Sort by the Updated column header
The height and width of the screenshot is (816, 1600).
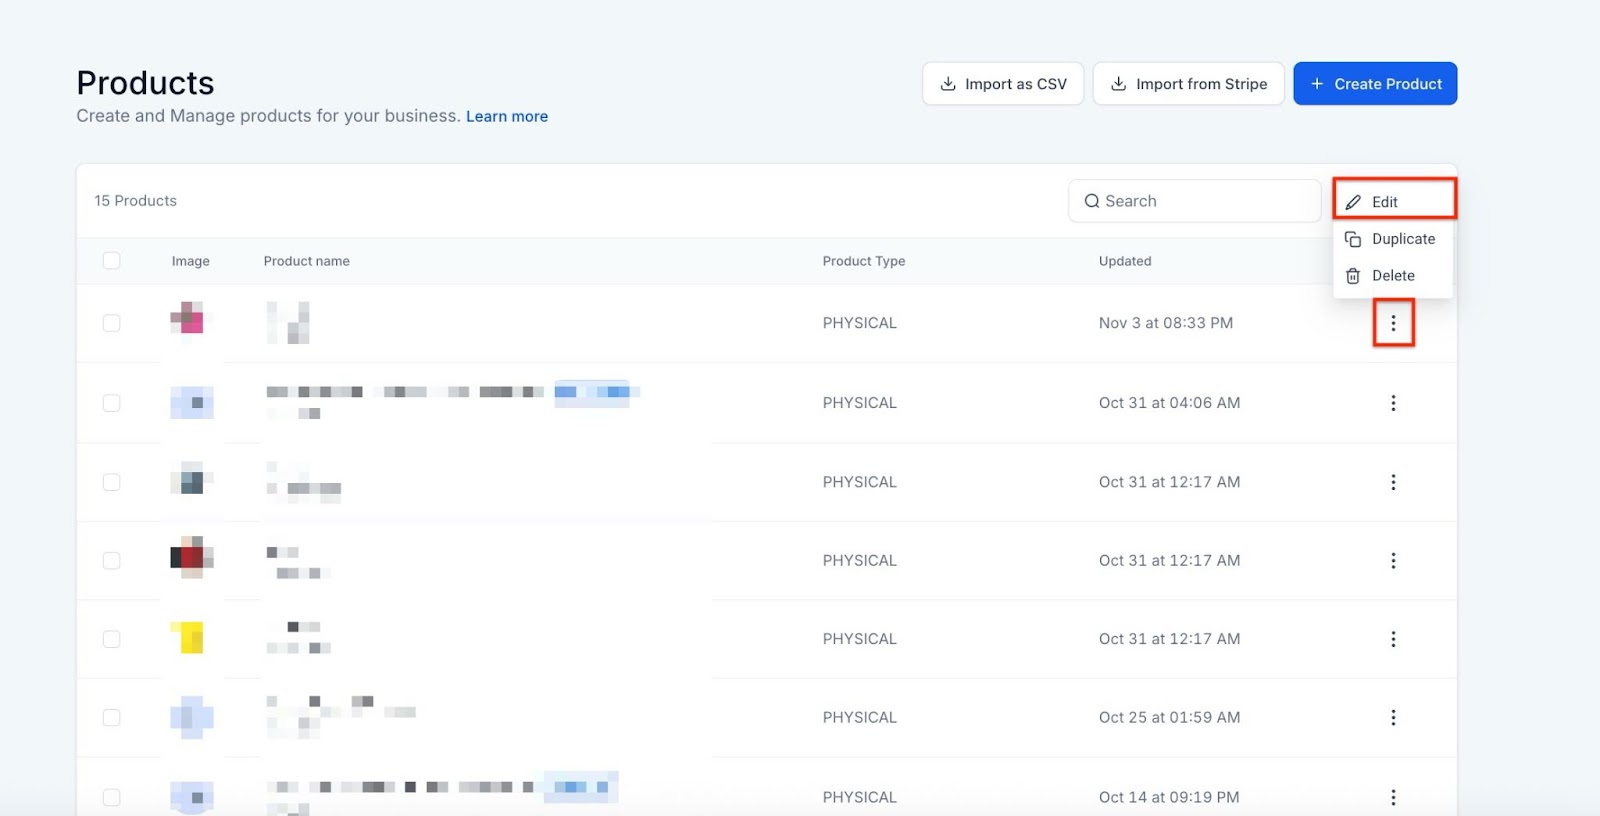pyautogui.click(x=1125, y=261)
